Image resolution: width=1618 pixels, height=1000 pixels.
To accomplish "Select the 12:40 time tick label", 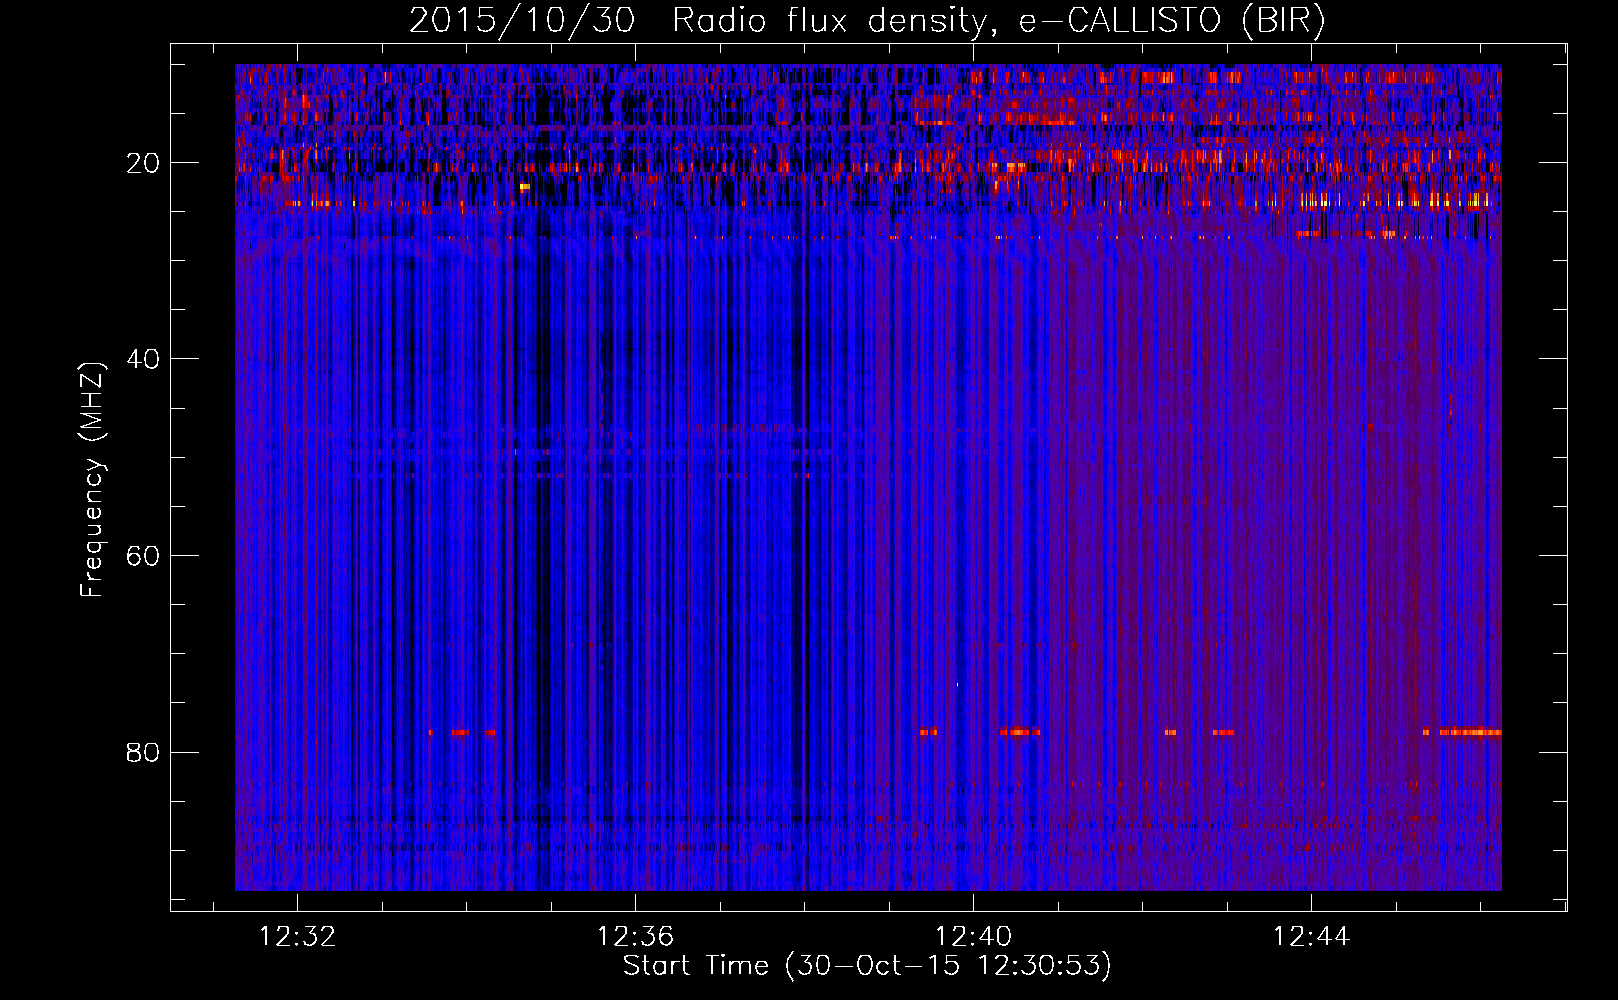I will [973, 937].
